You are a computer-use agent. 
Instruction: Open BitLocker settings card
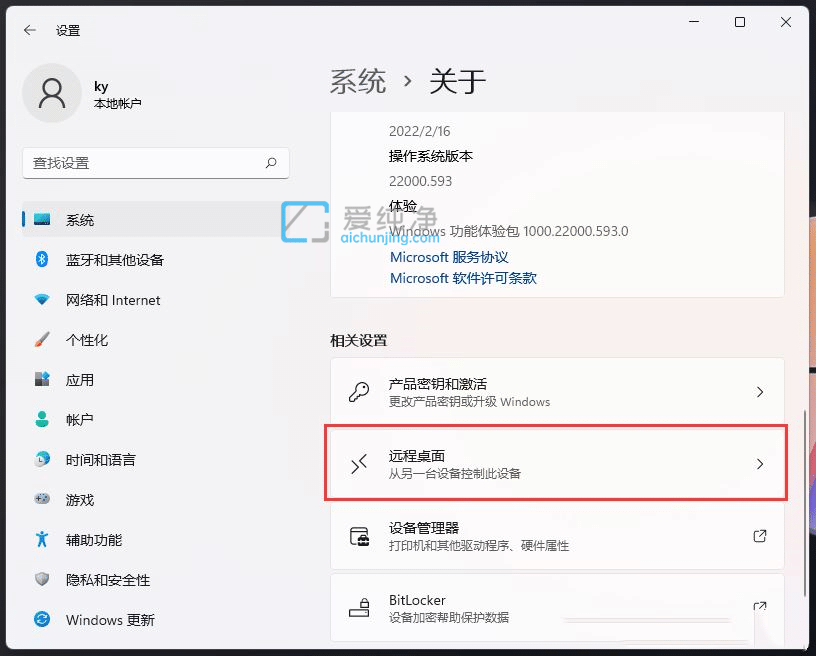click(x=557, y=608)
